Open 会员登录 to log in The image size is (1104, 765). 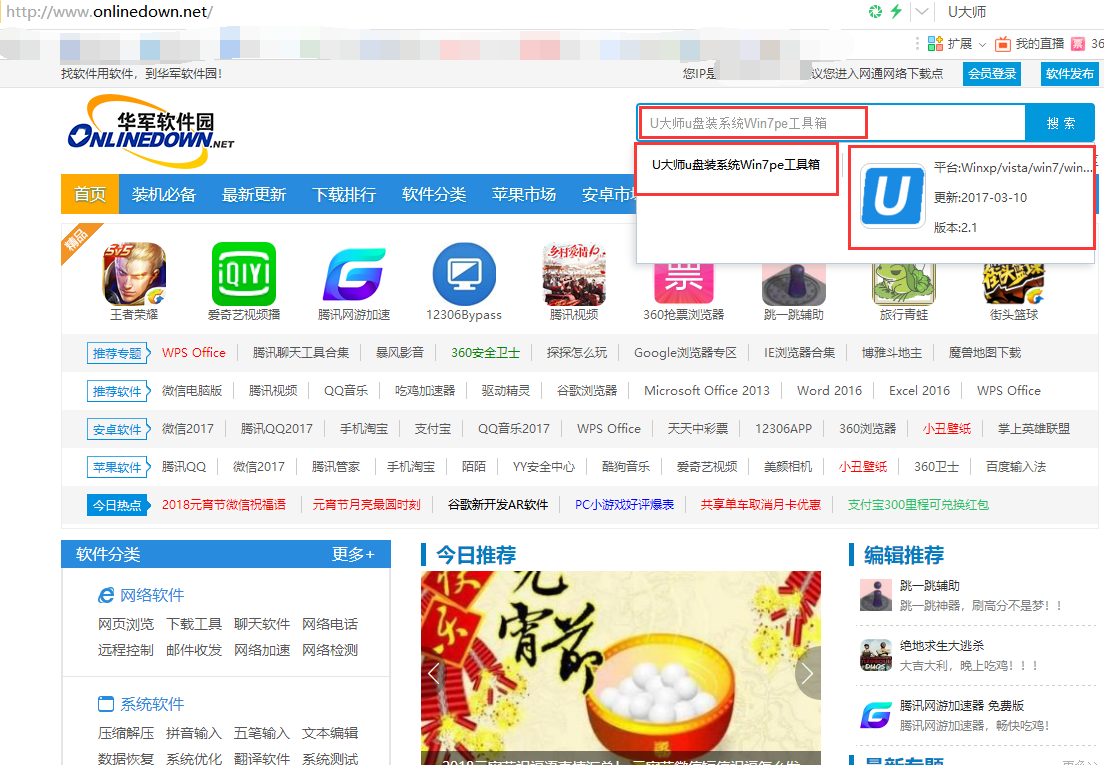pos(991,73)
